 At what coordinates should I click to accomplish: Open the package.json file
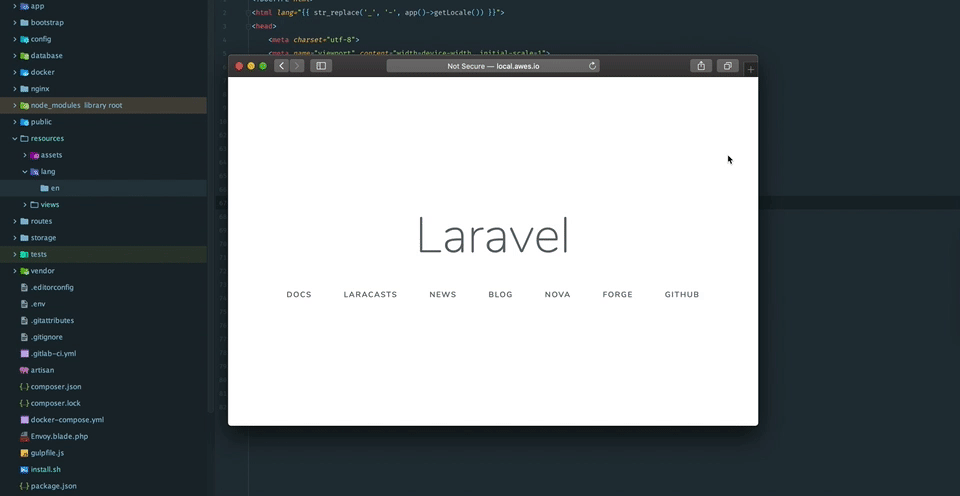53,486
